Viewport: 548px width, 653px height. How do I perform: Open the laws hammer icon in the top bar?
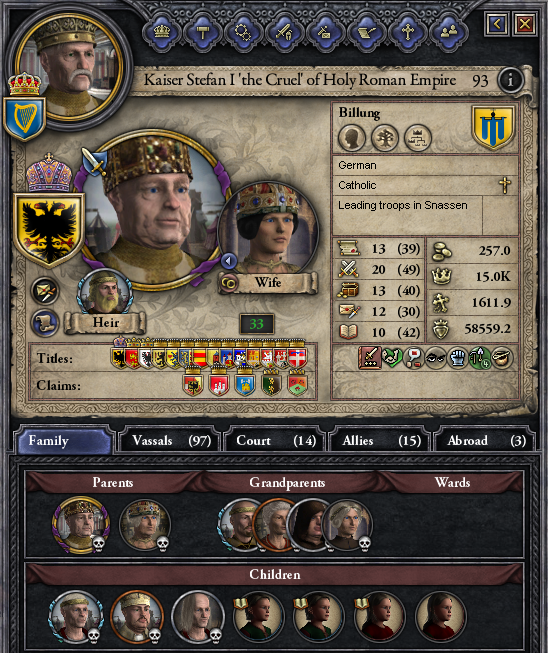203,32
